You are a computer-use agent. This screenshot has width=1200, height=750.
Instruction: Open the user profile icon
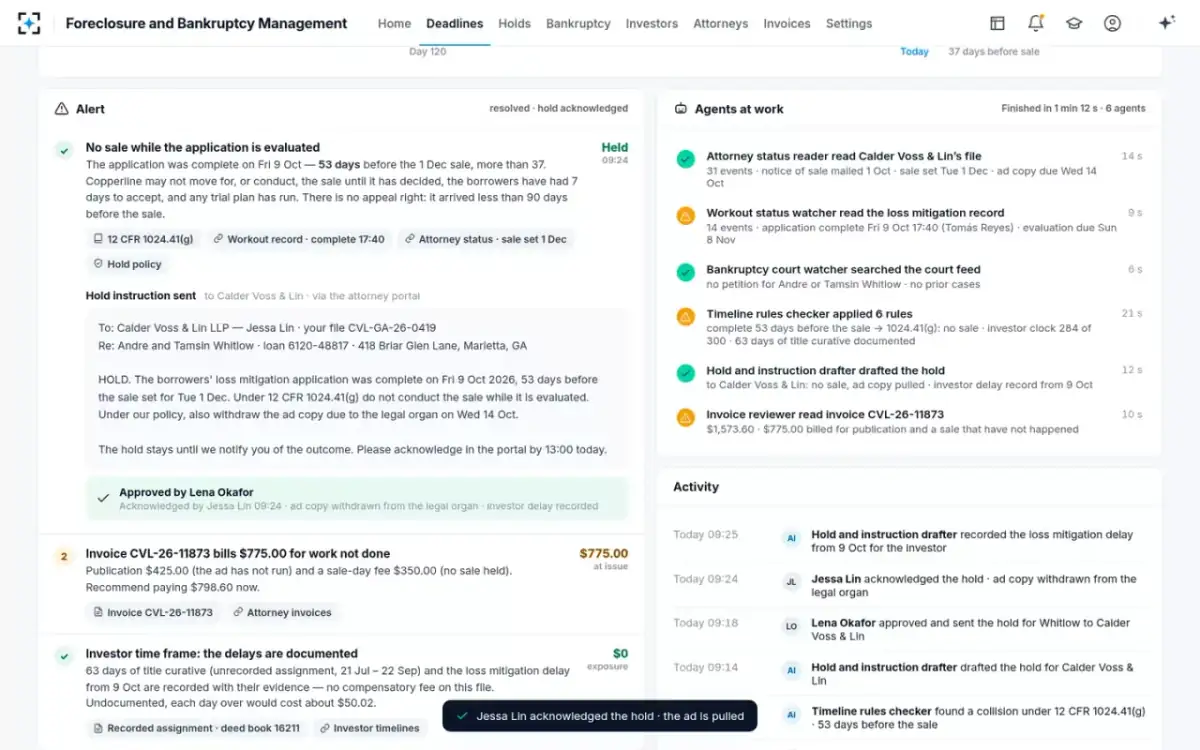click(1112, 23)
